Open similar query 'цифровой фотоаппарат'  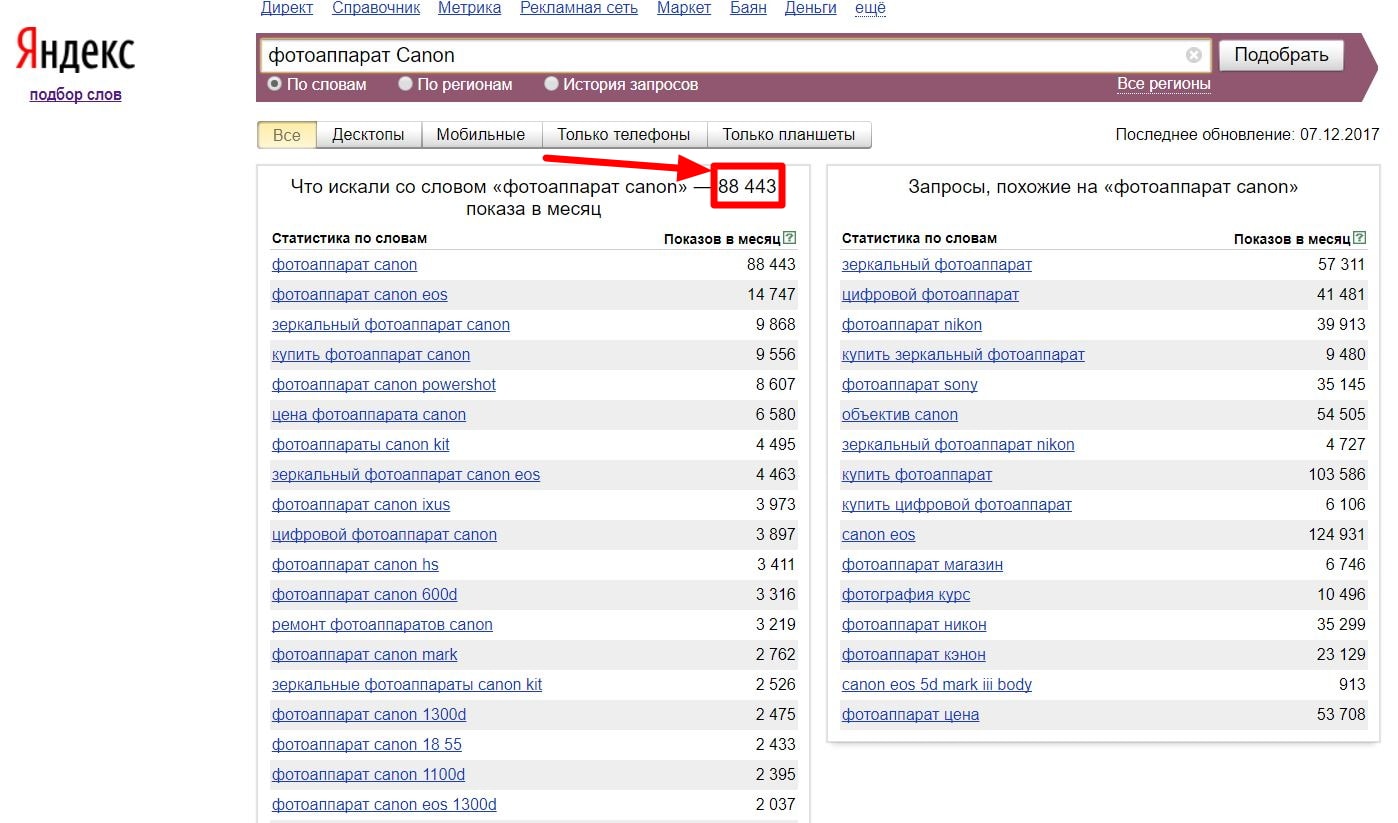tap(930, 295)
